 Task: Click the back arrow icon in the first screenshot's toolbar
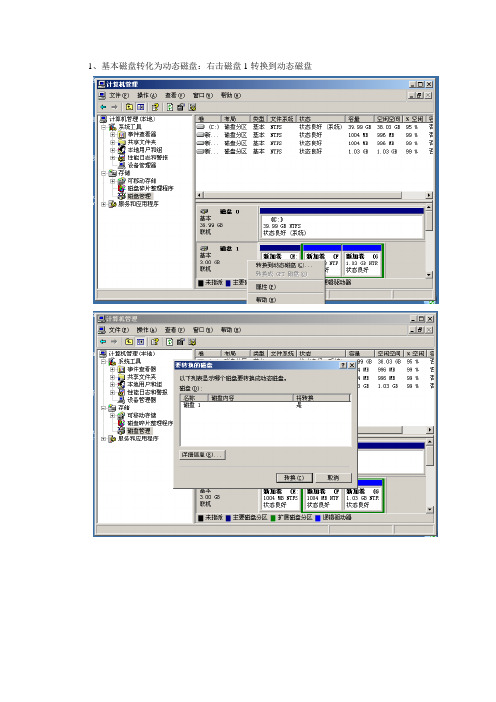tap(104, 107)
